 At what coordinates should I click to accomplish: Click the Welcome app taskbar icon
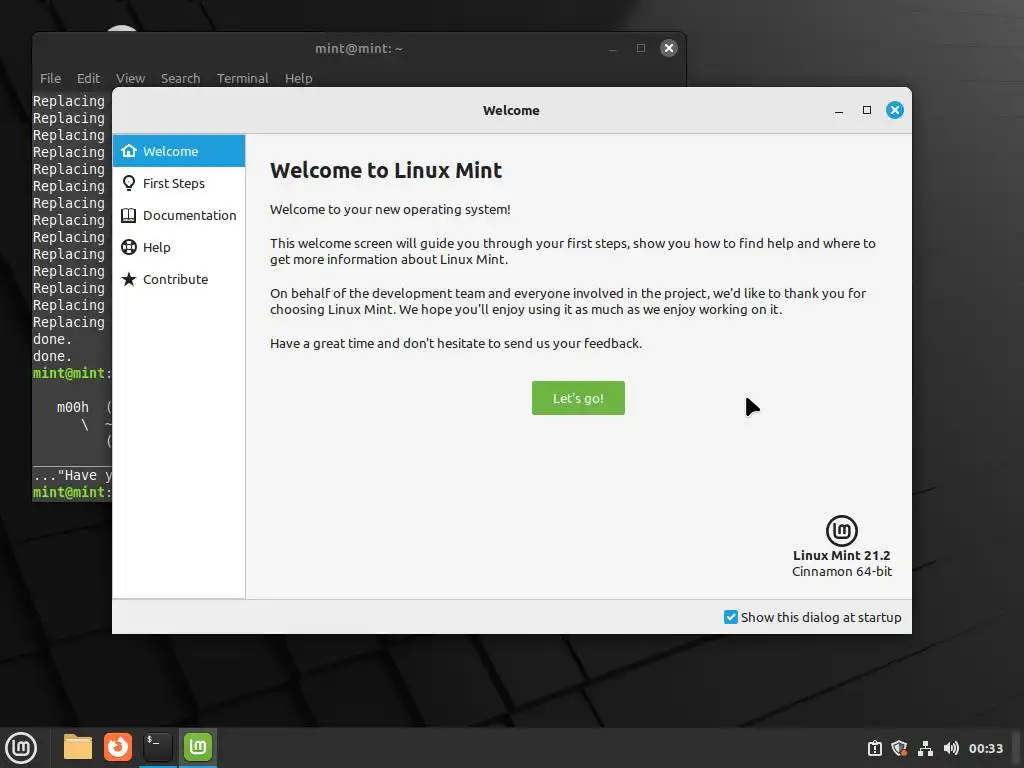click(x=198, y=747)
